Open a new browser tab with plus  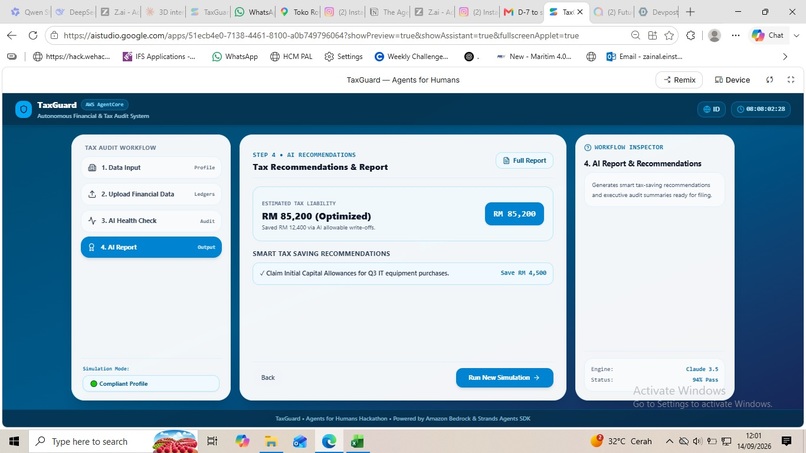point(690,12)
